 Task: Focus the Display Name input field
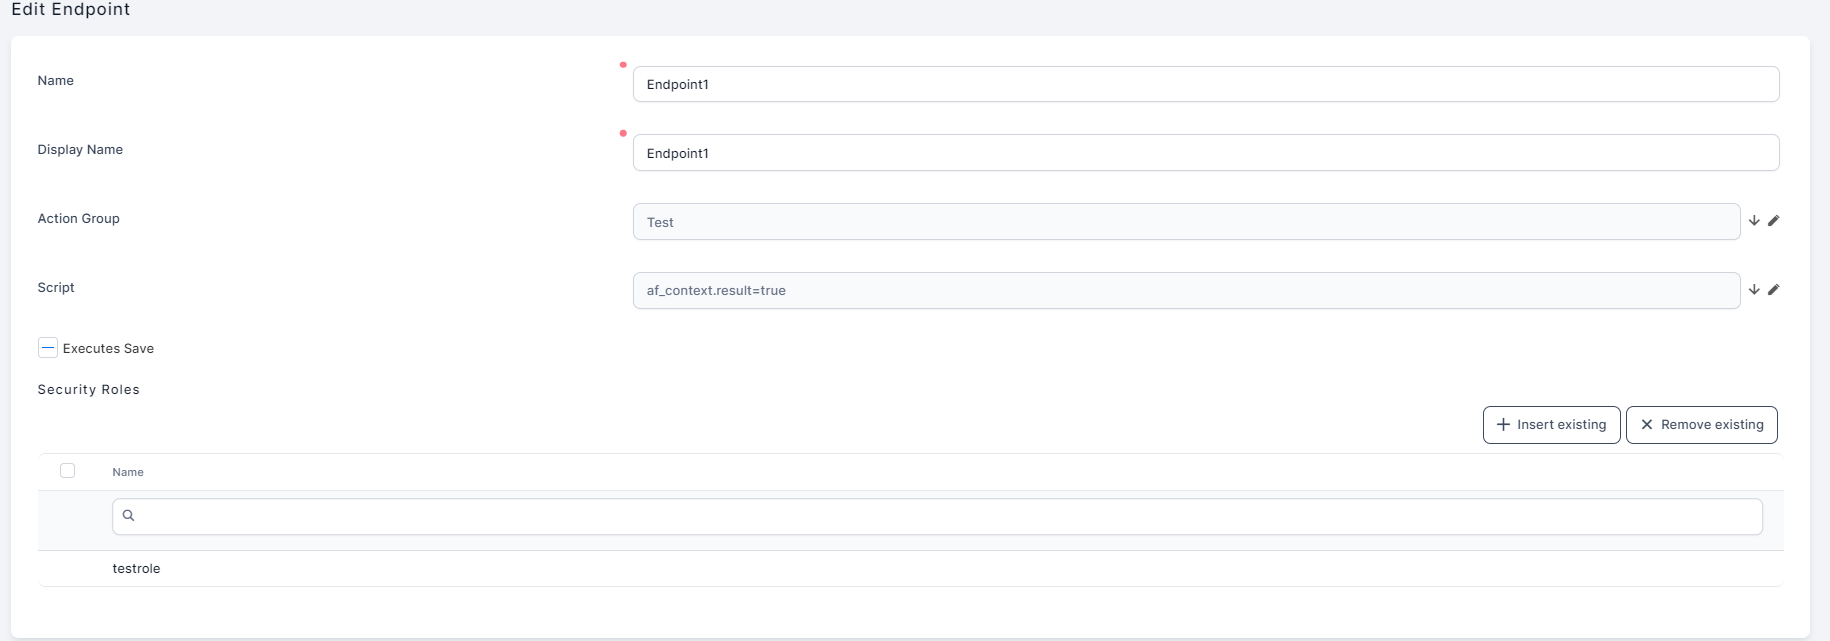coord(1205,153)
